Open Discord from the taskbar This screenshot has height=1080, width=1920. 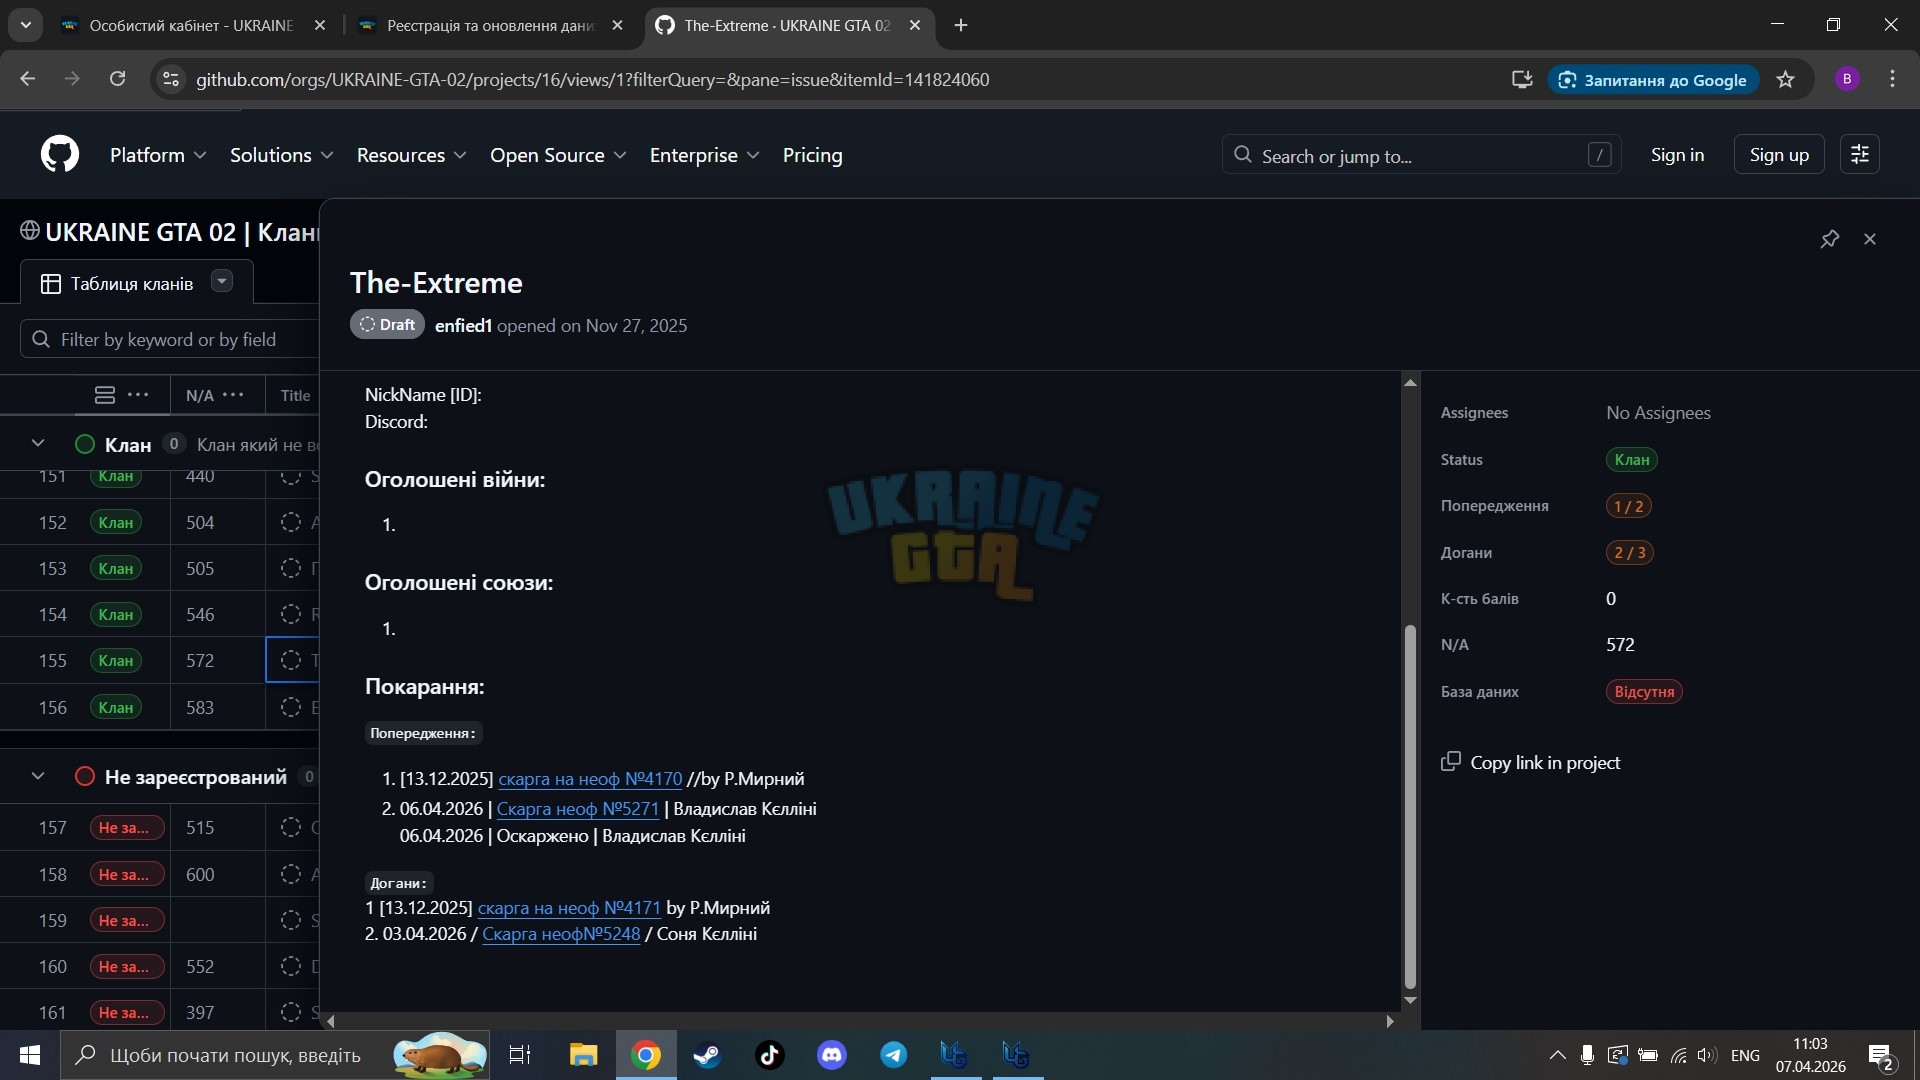click(832, 1055)
